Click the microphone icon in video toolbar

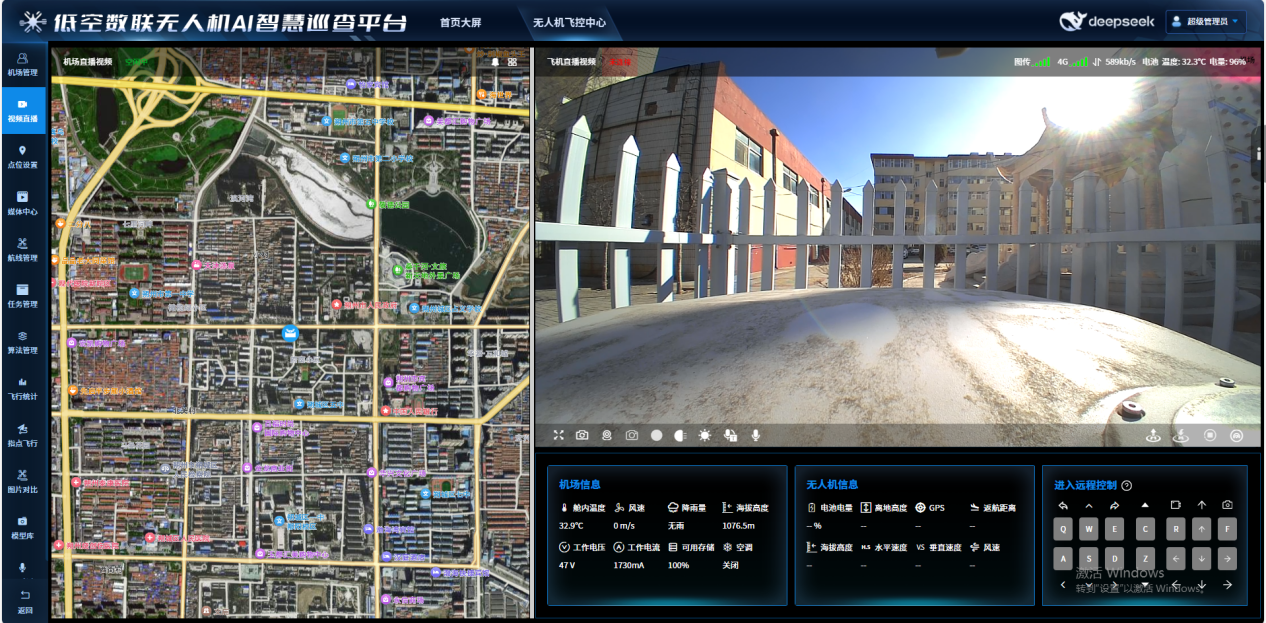[756, 435]
